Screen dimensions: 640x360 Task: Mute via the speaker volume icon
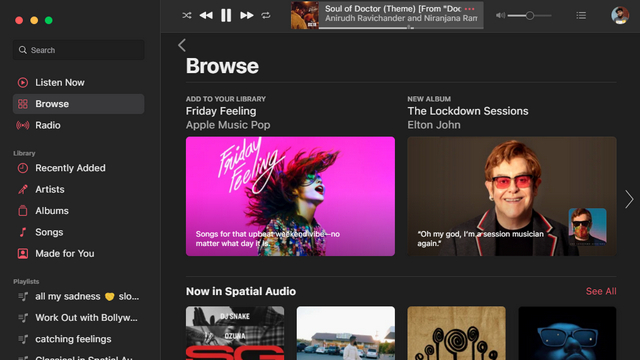(x=500, y=16)
